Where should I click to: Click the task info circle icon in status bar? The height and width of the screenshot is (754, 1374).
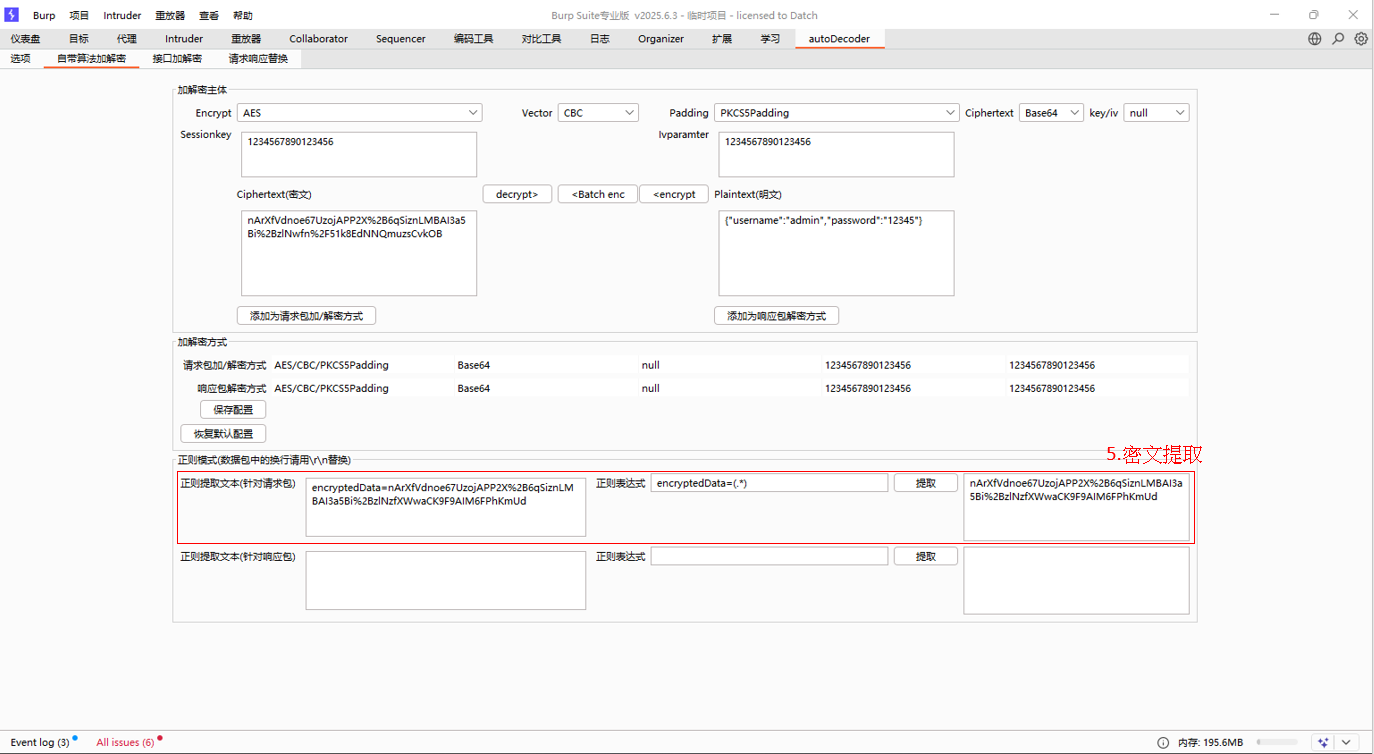pyautogui.click(x=1163, y=742)
